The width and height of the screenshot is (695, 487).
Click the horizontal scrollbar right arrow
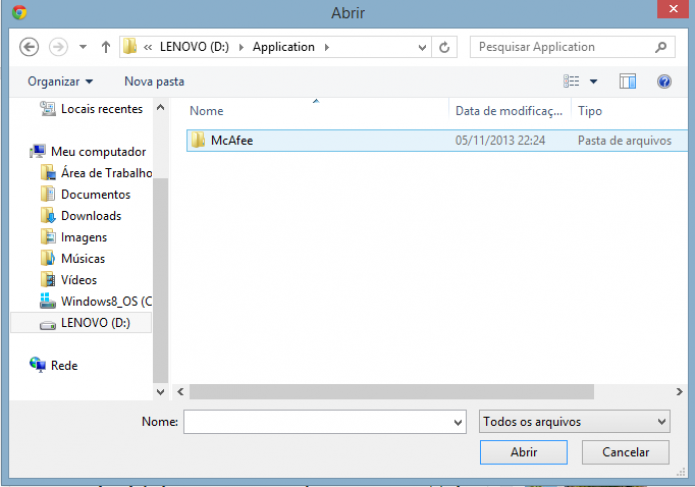tap(679, 392)
